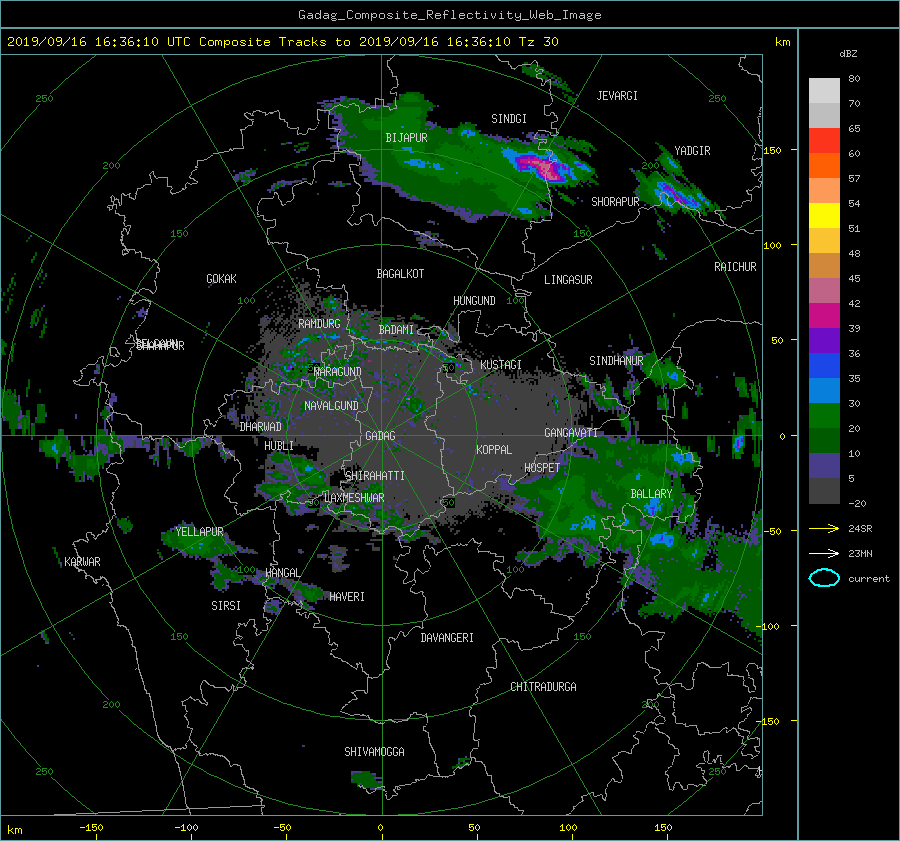Click the SHORAPUR city label
The height and width of the screenshot is (841, 900).
click(x=615, y=202)
